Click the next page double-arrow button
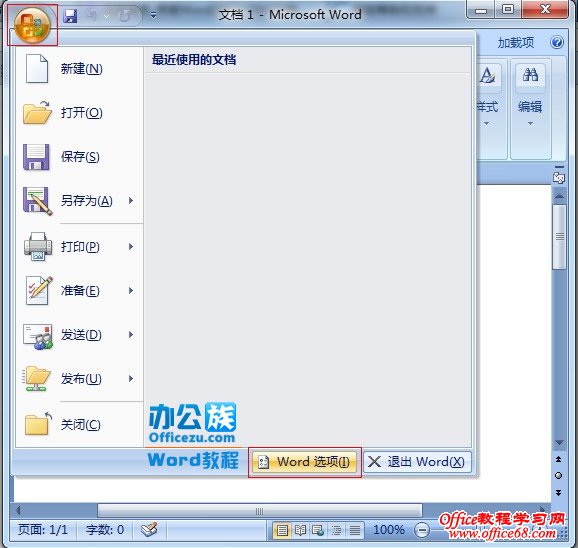Screen dimensions: 578x548 click(558, 493)
